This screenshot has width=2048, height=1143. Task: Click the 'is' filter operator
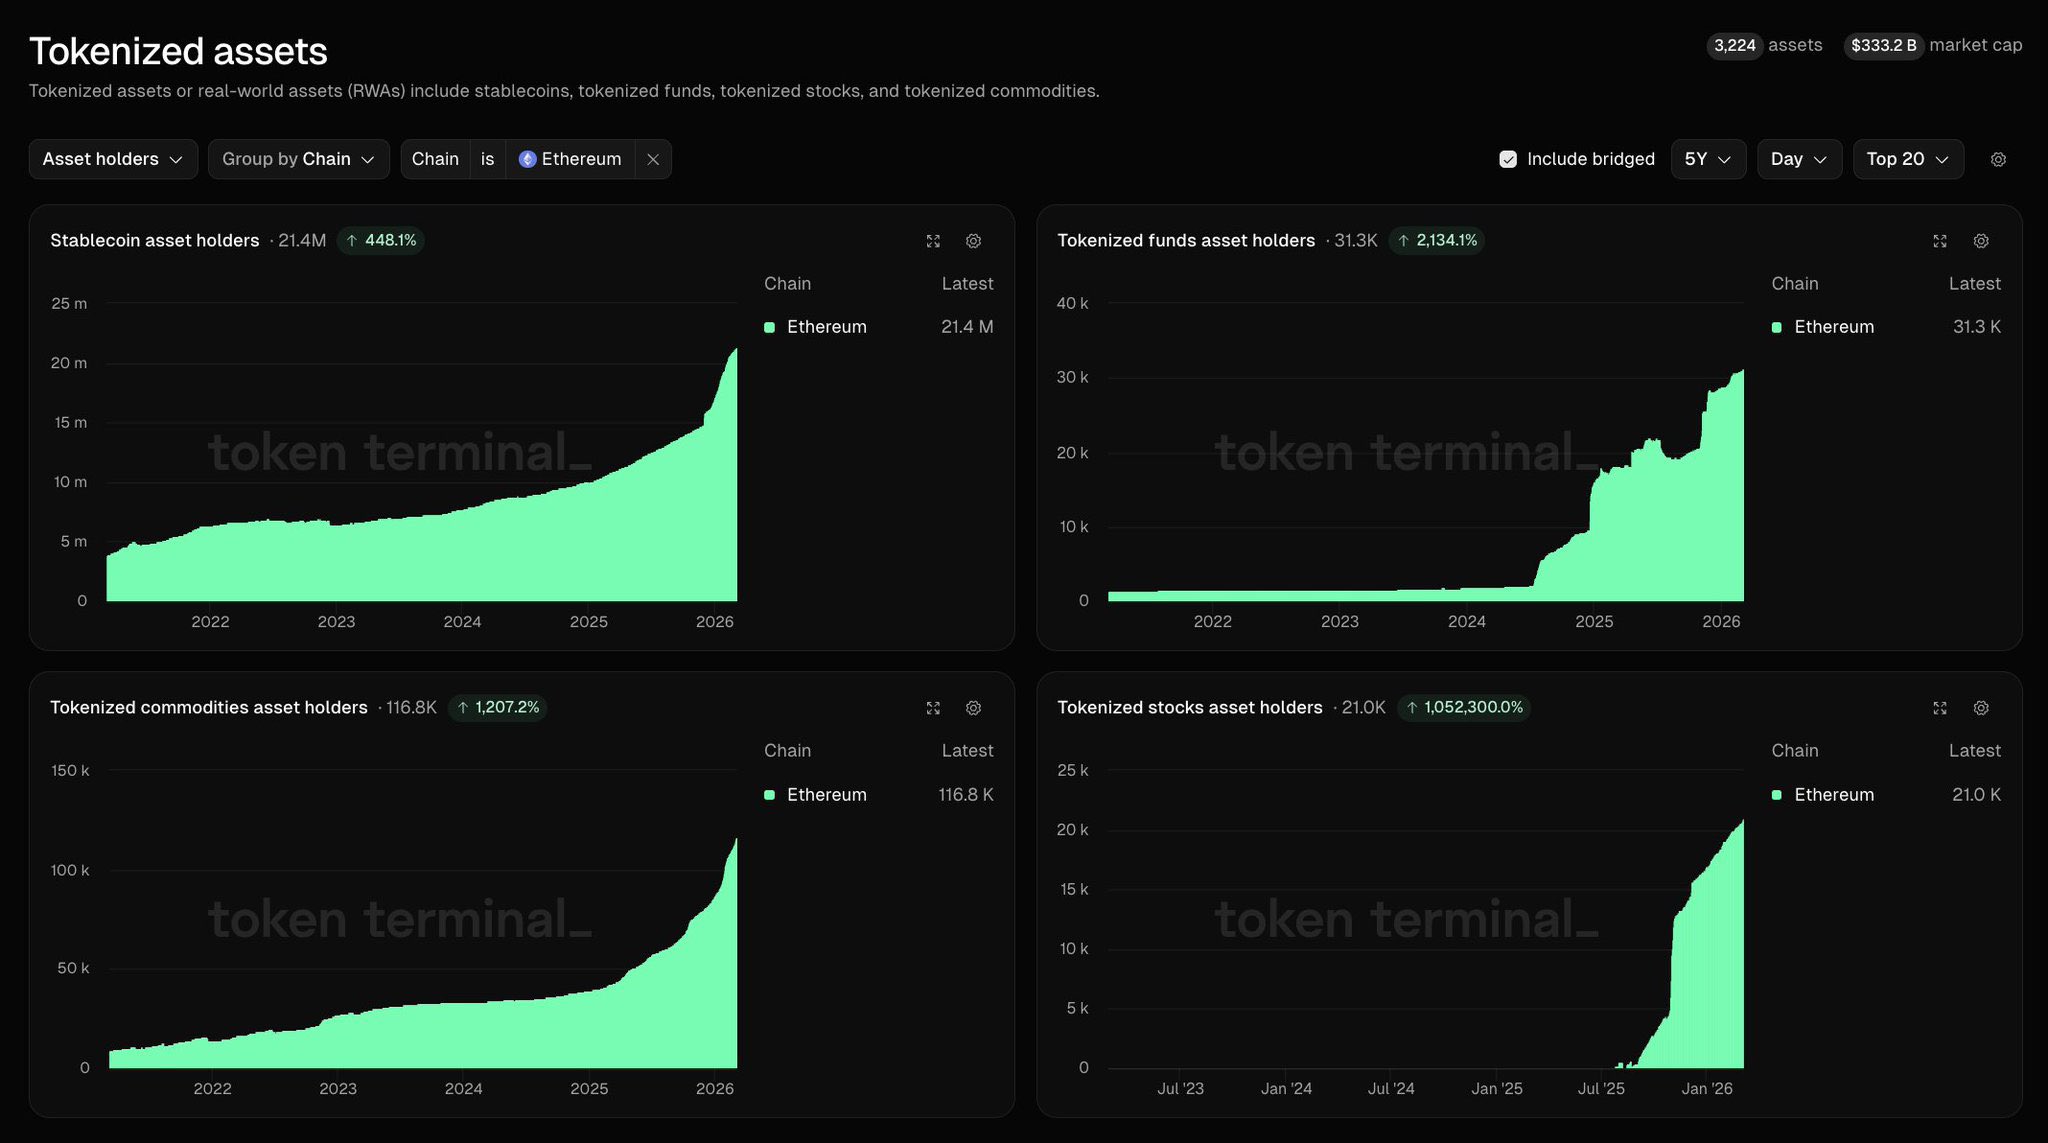[487, 160]
